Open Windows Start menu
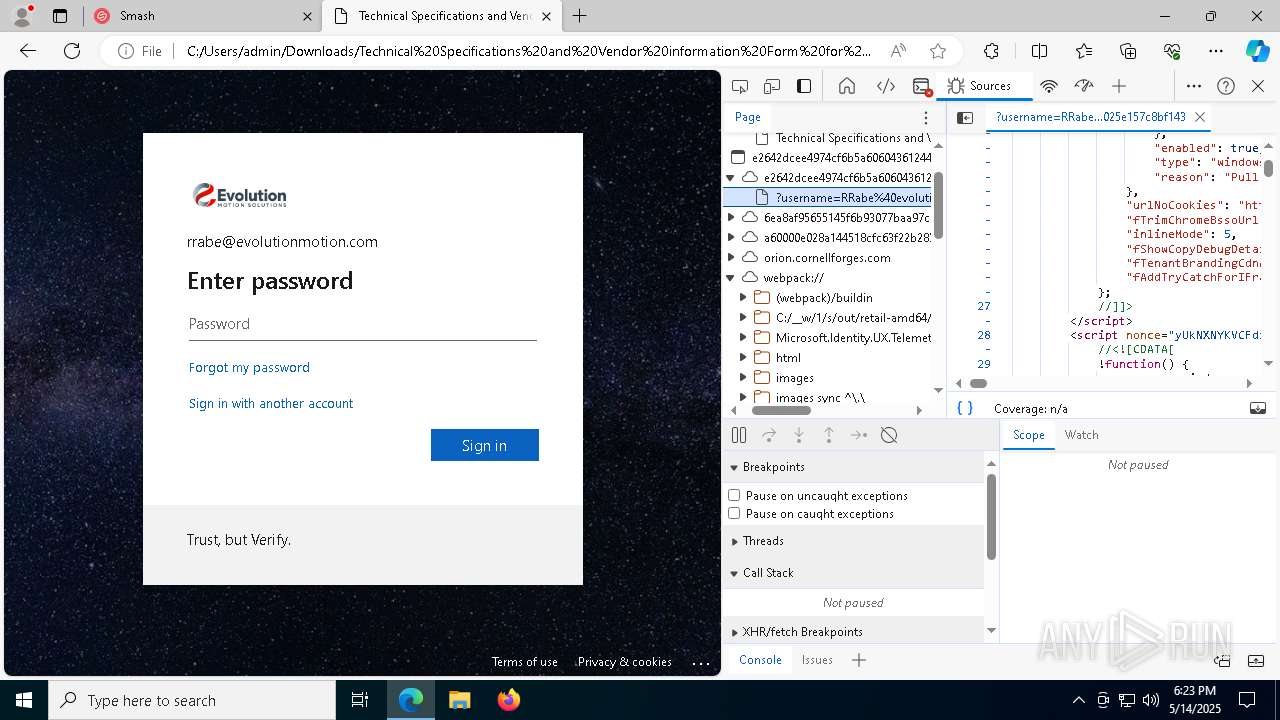 [x=24, y=700]
